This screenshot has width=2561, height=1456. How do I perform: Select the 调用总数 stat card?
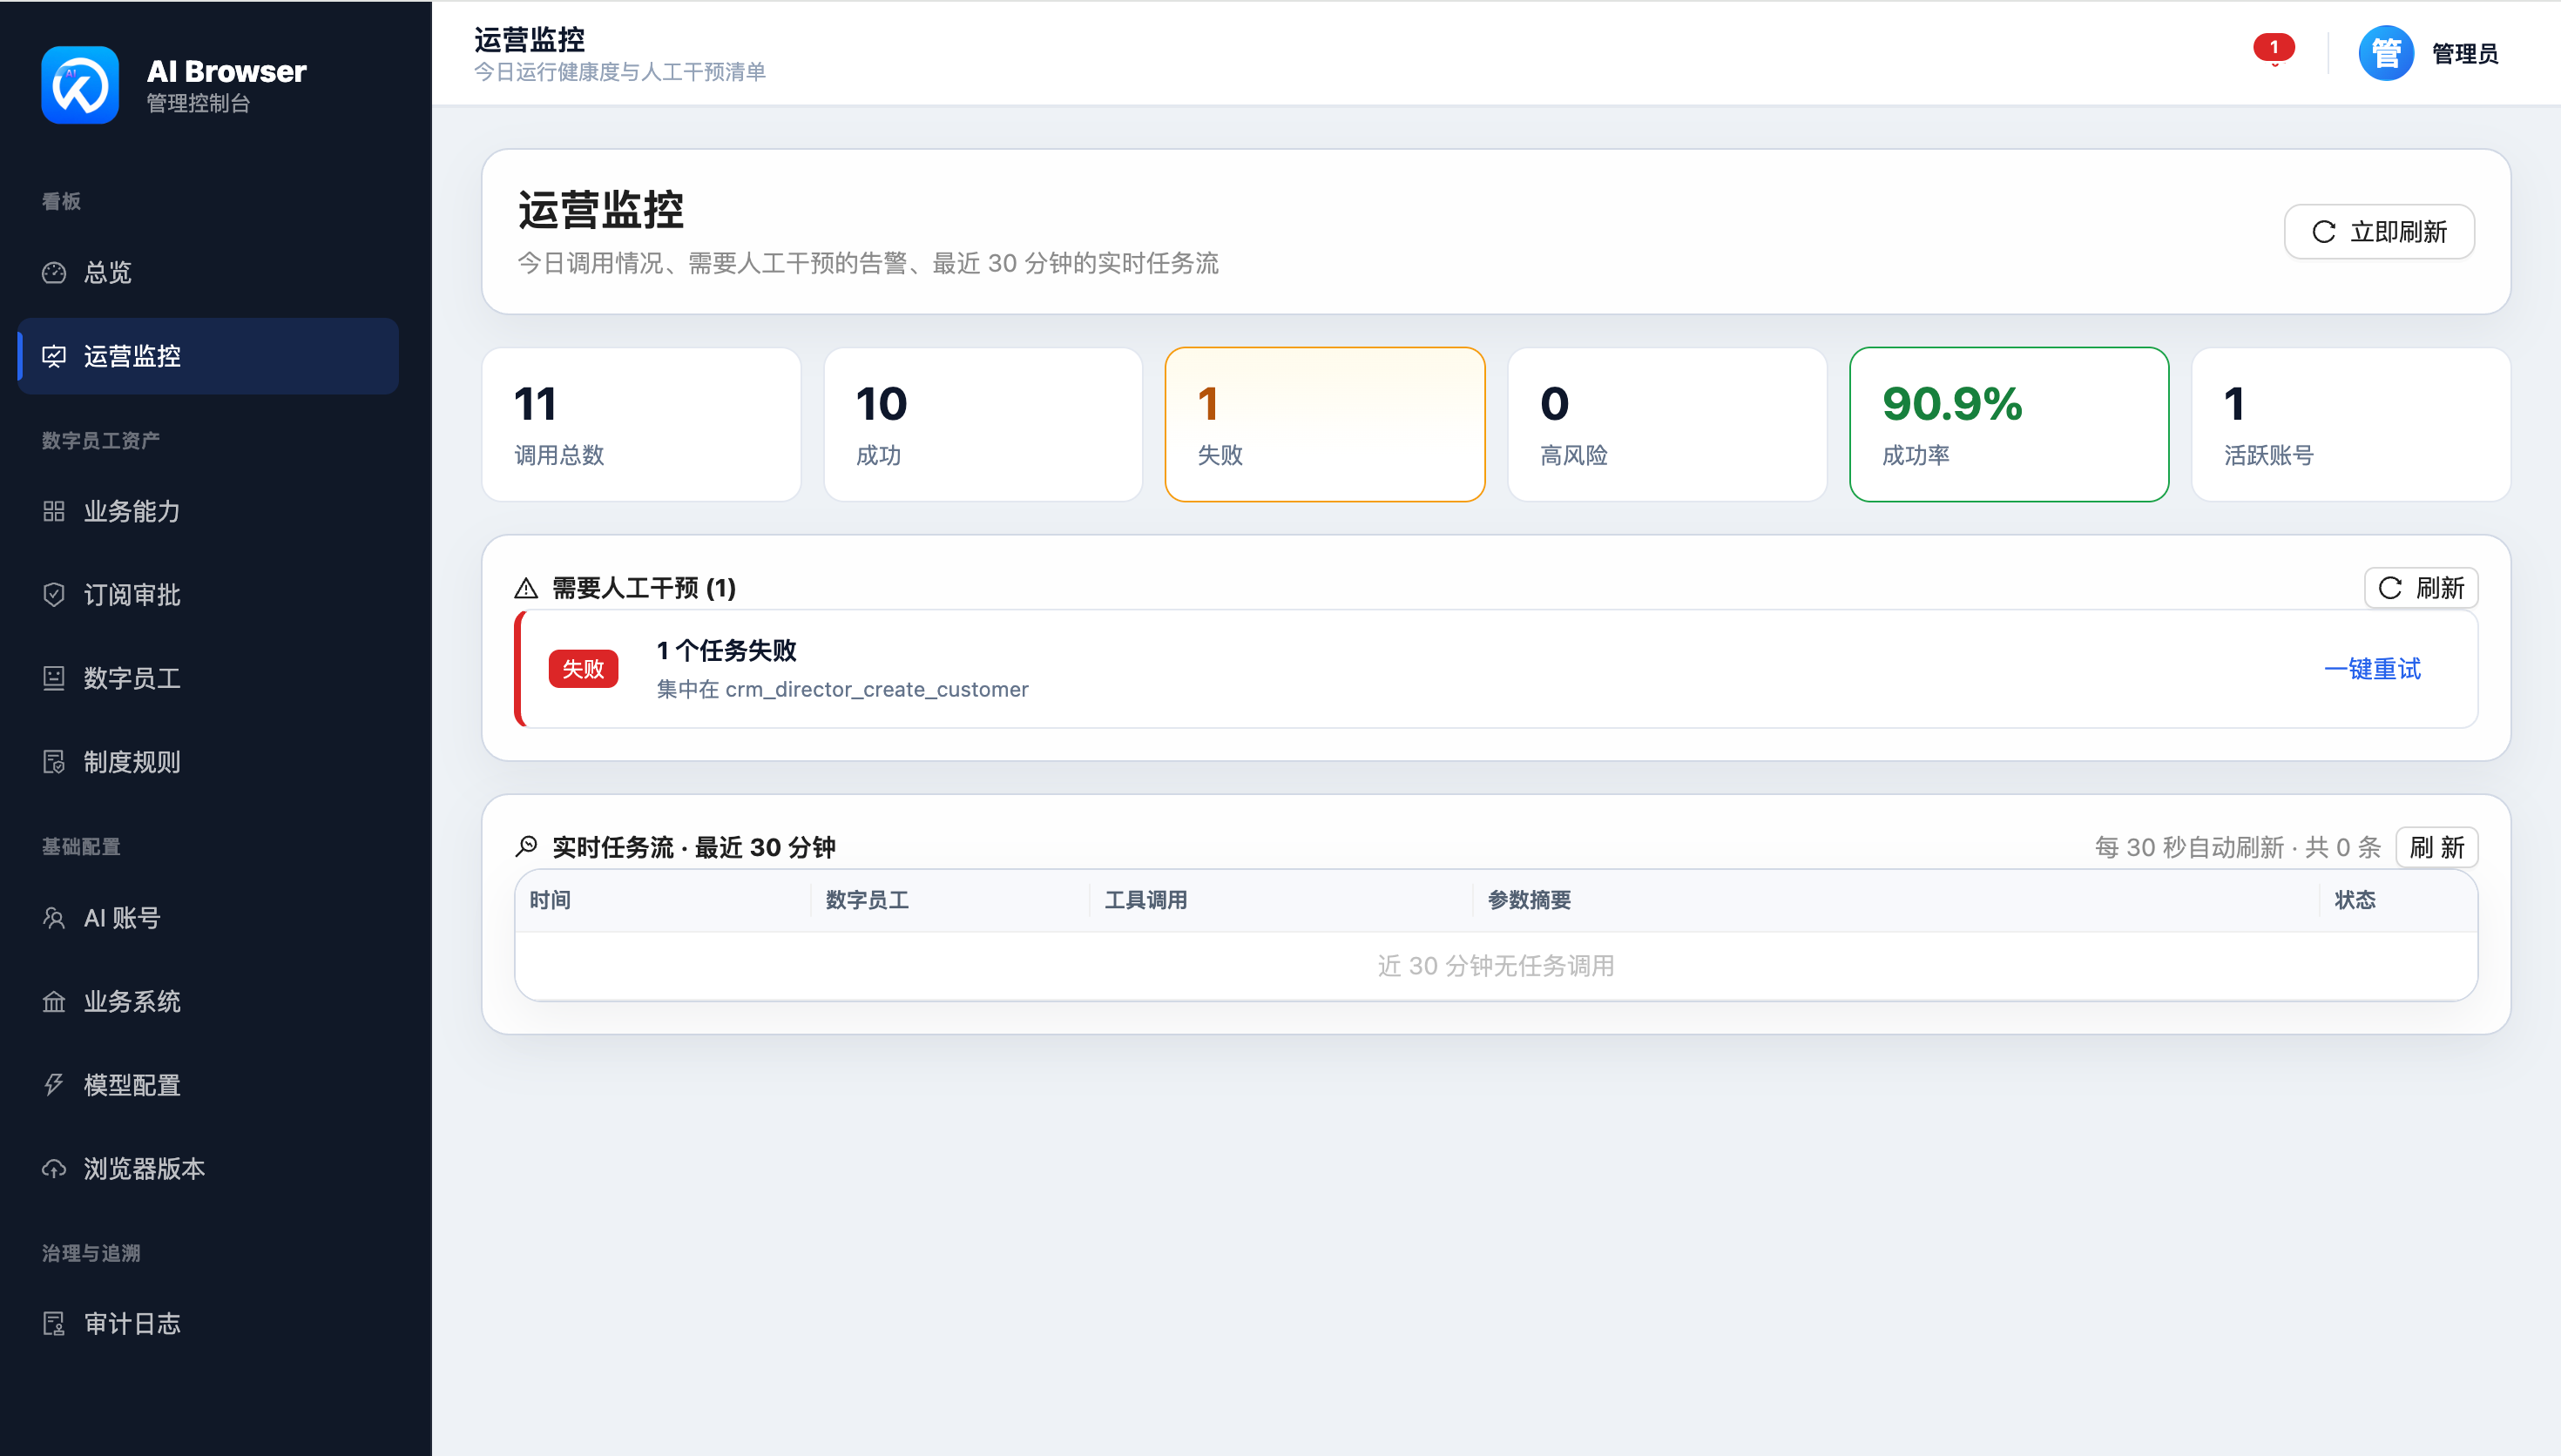click(x=641, y=424)
